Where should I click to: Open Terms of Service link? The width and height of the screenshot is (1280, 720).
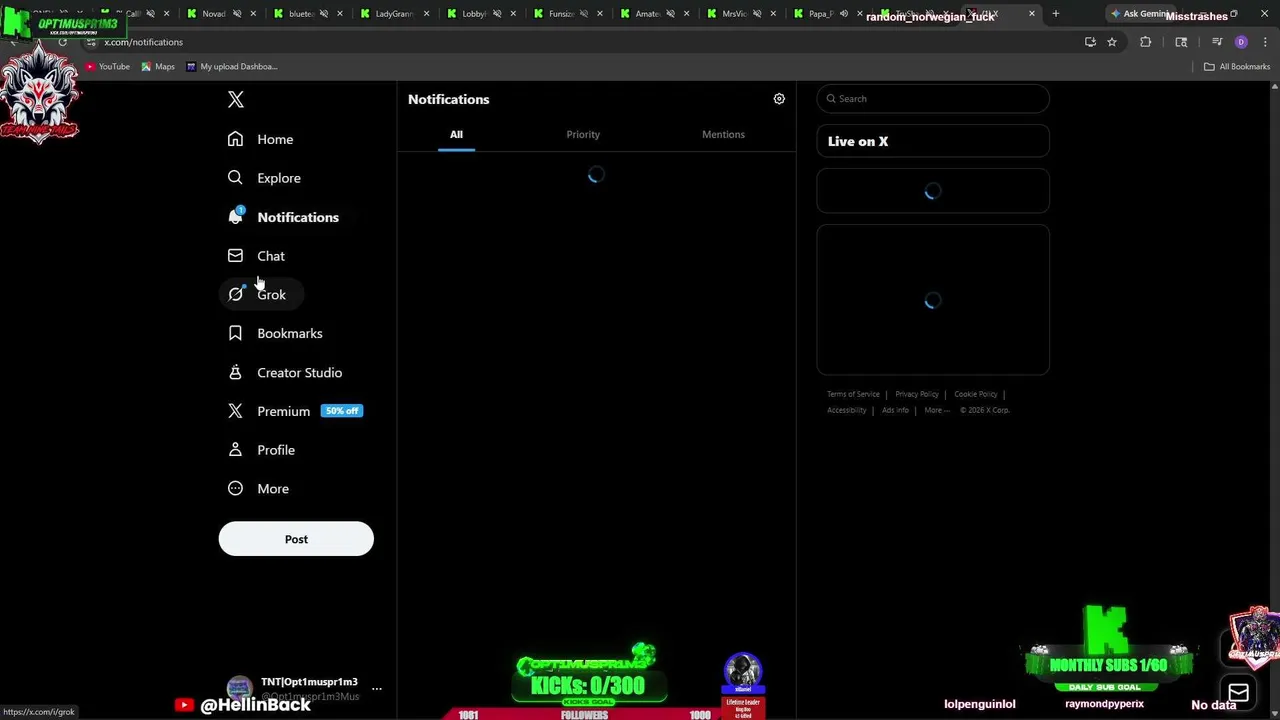(853, 394)
